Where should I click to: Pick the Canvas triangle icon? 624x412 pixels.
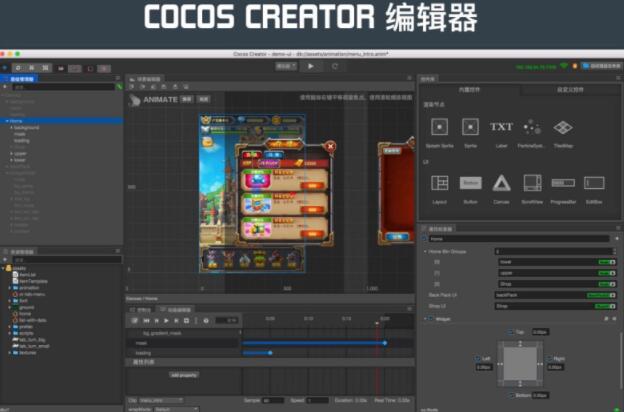[x=501, y=183]
